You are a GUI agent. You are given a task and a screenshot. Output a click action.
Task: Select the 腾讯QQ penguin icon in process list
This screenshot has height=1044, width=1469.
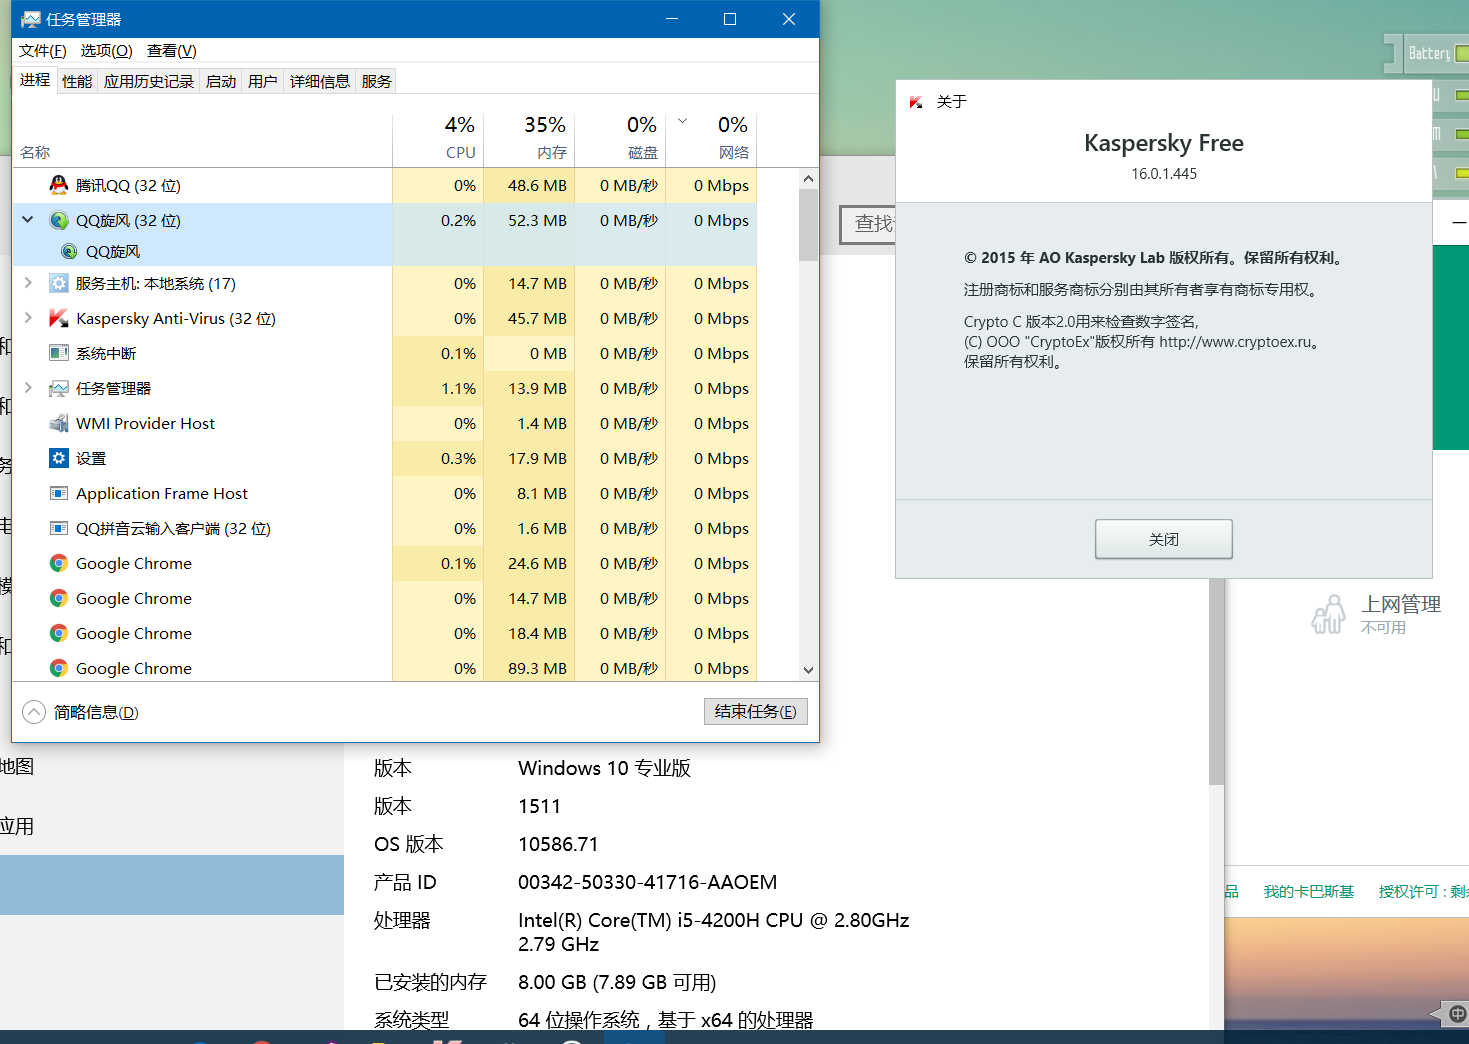[59, 185]
